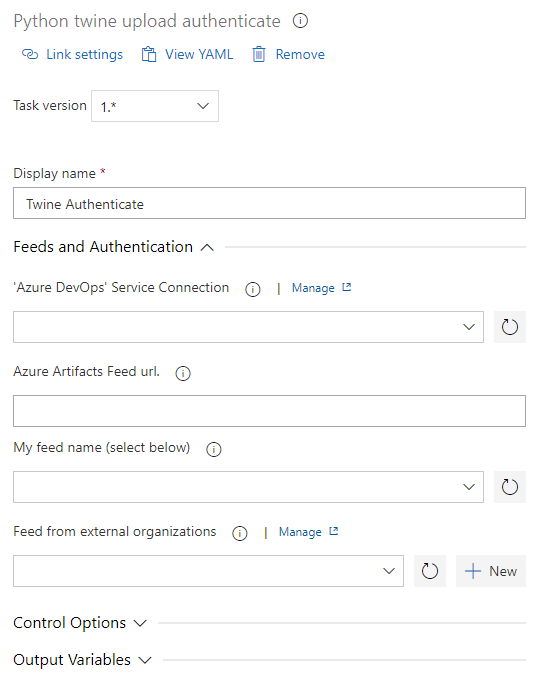Open the My feed name dropdown
Screen dimensions: 537x675
(248, 487)
